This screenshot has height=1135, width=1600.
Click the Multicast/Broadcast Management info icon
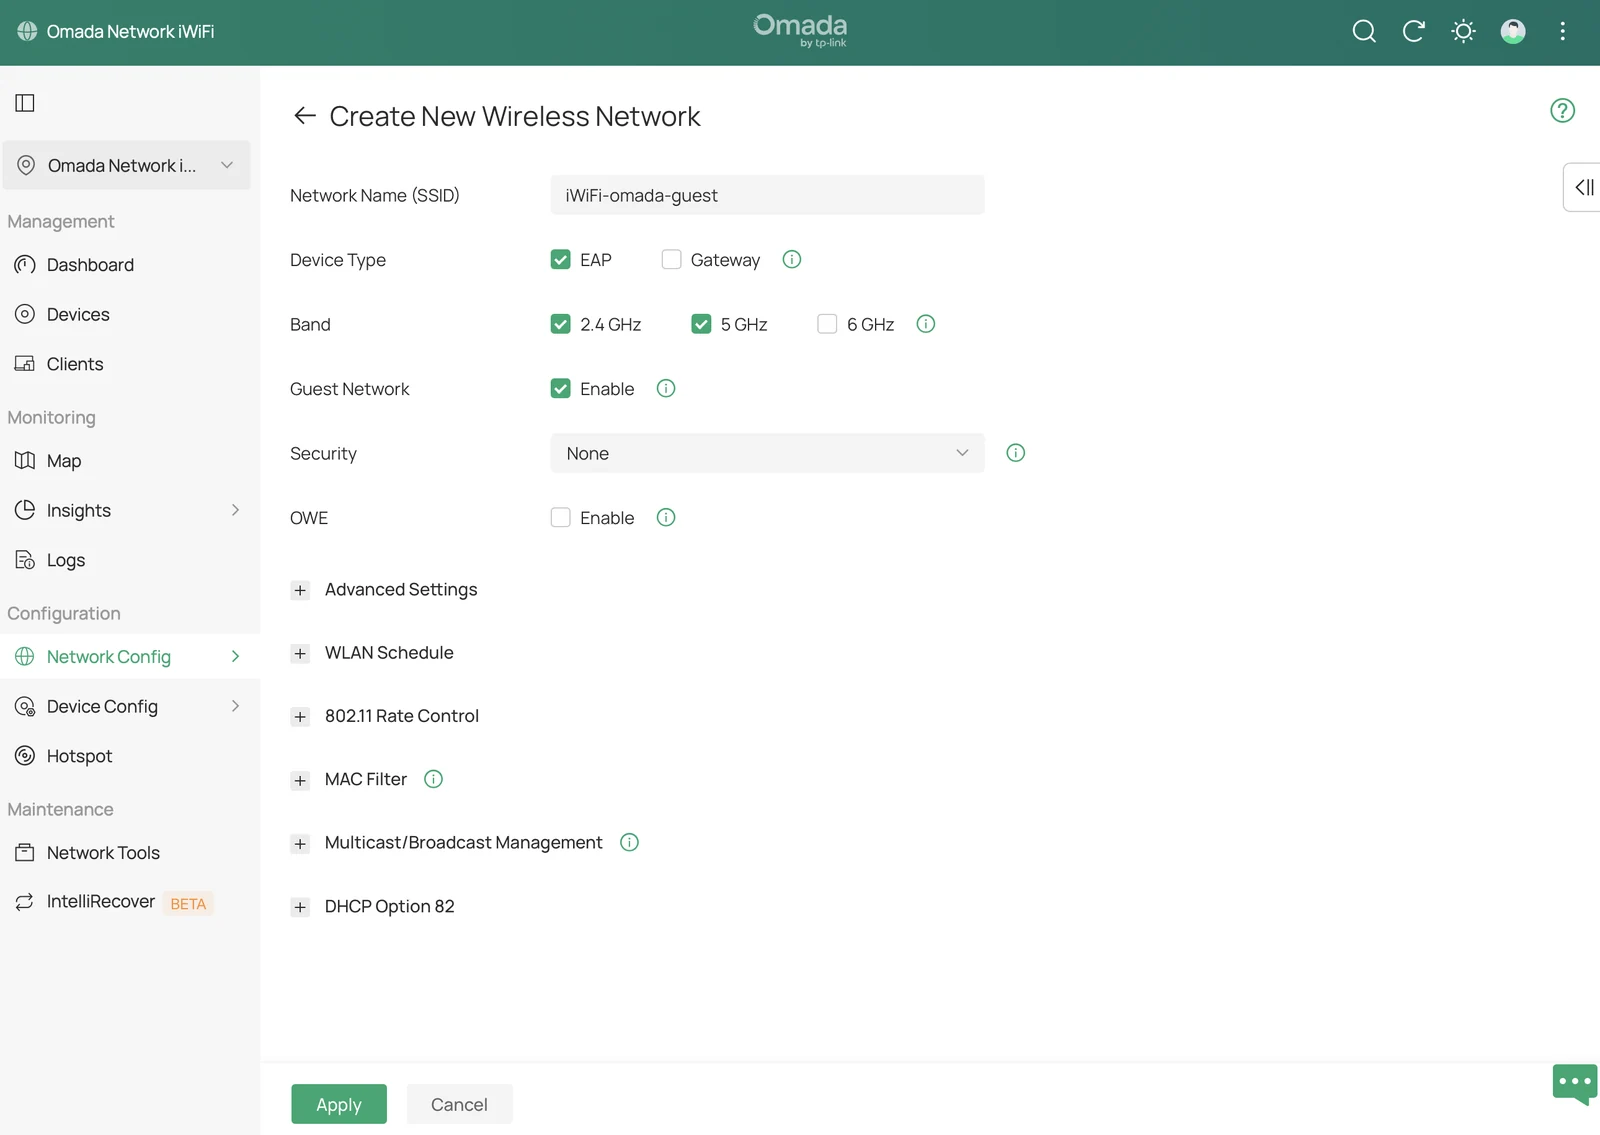pyautogui.click(x=629, y=843)
